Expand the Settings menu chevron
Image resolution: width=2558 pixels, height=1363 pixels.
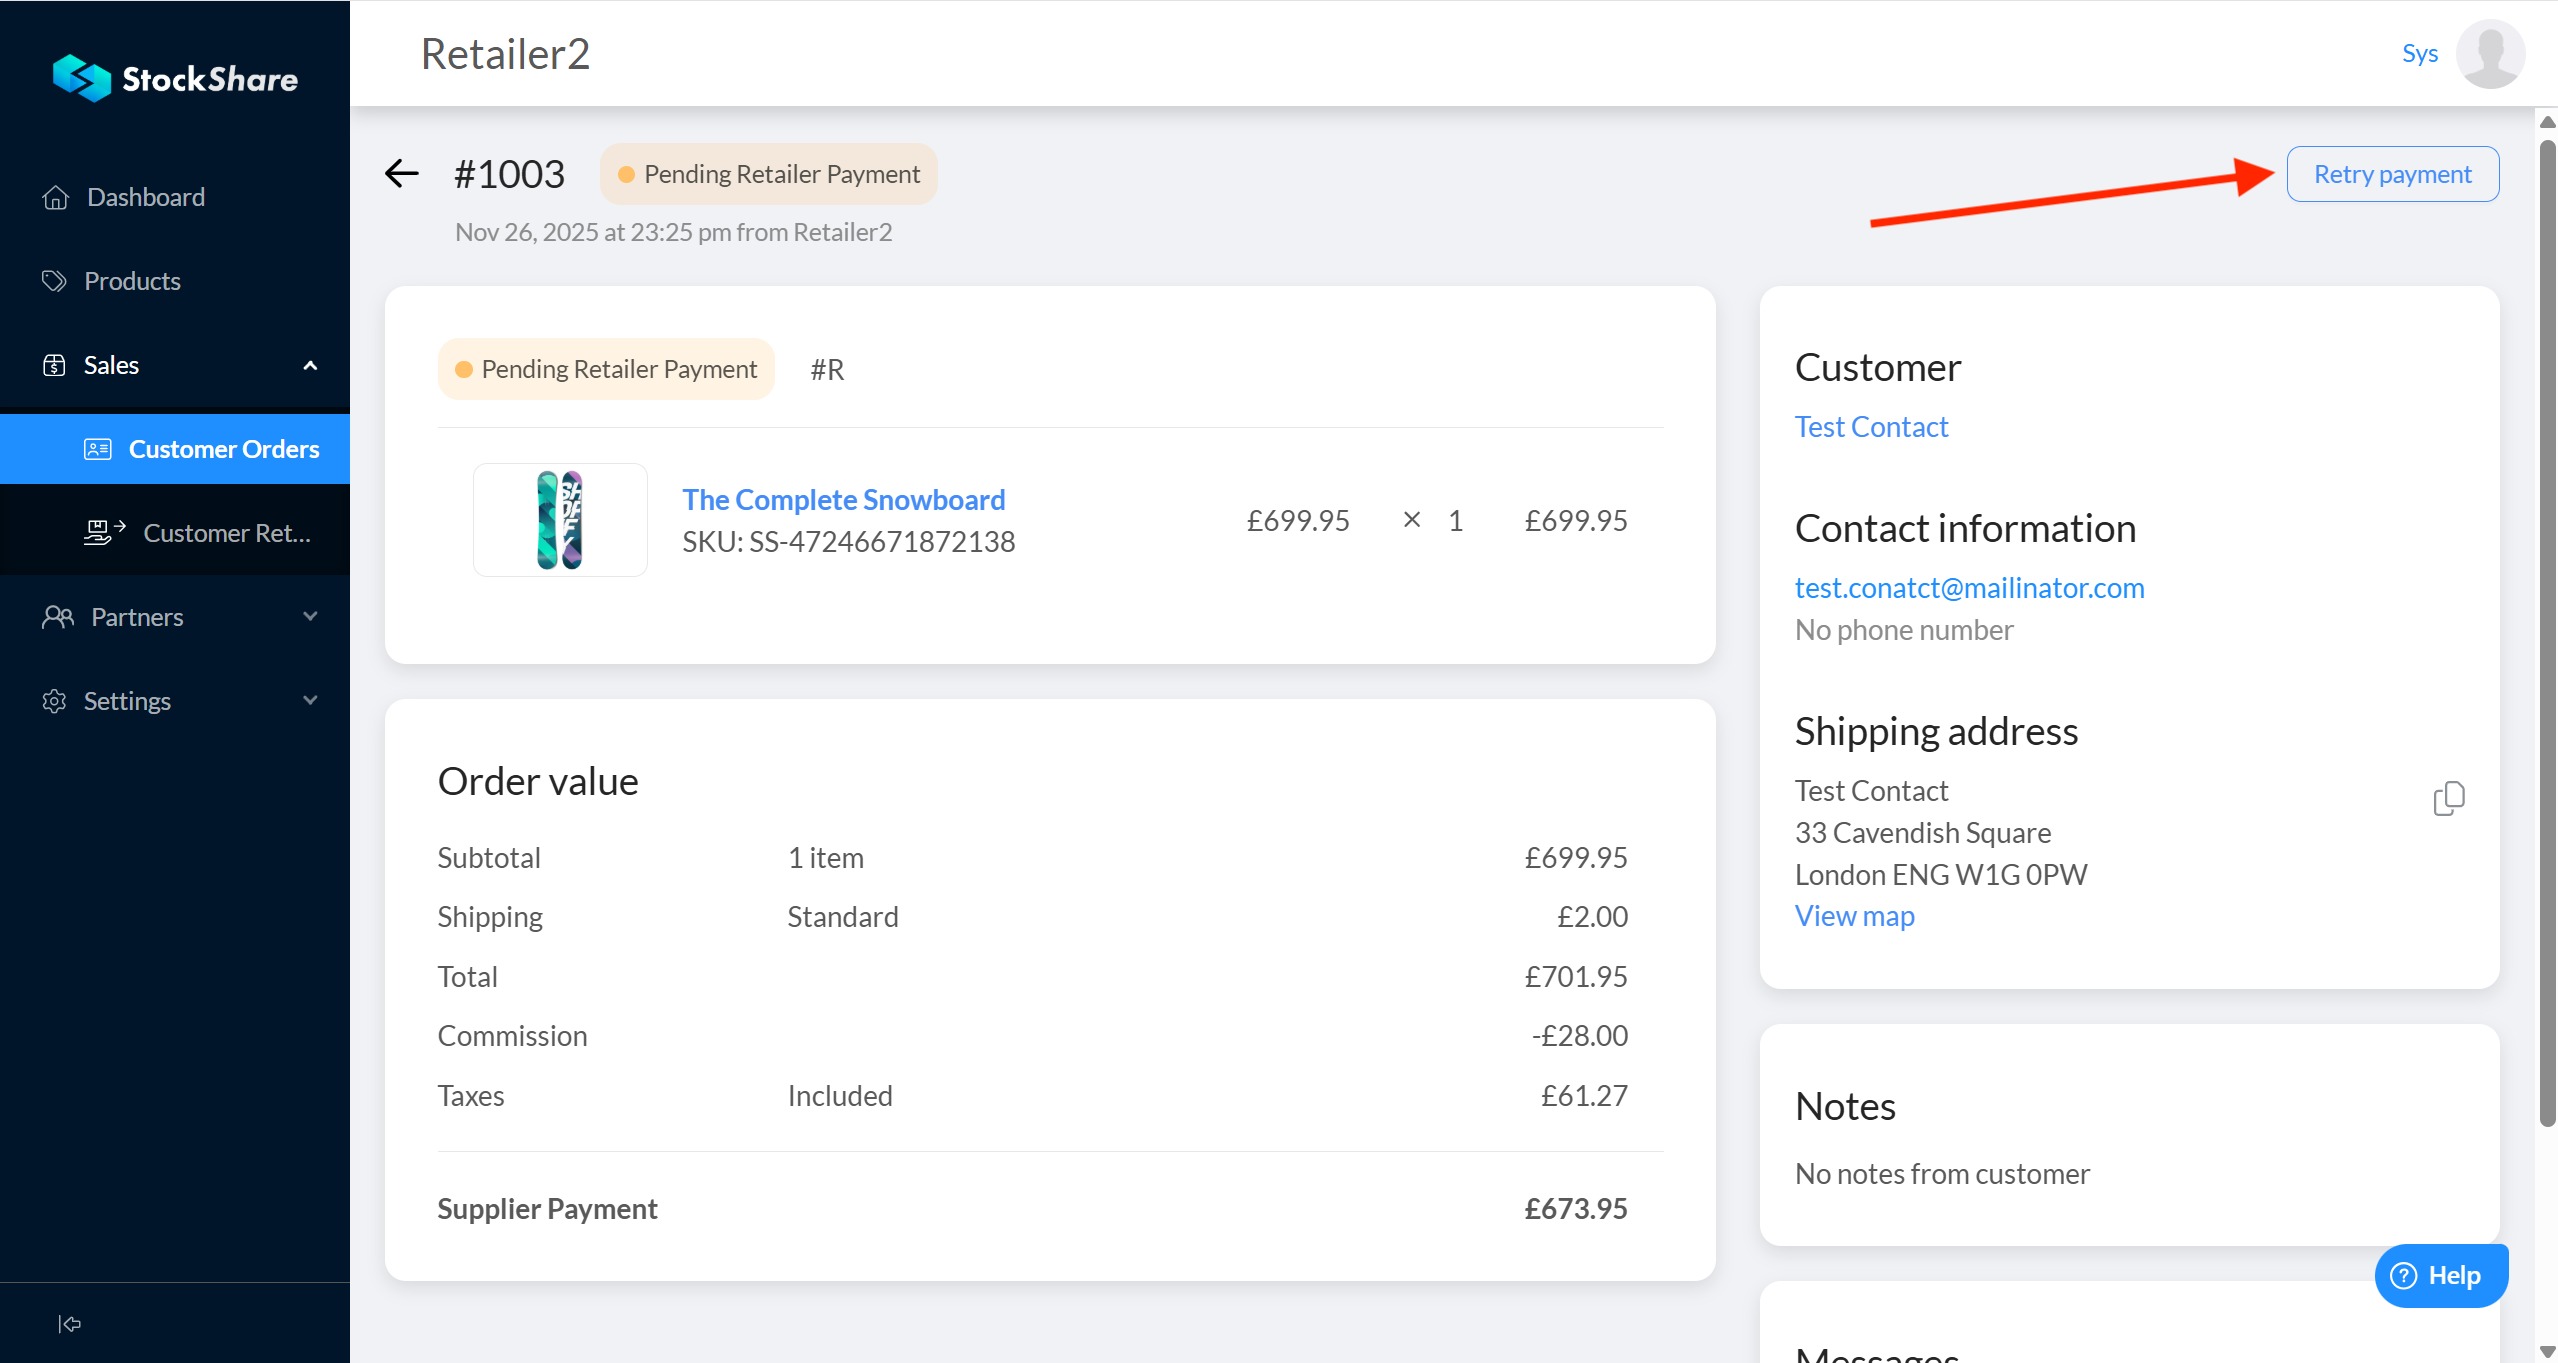click(310, 700)
